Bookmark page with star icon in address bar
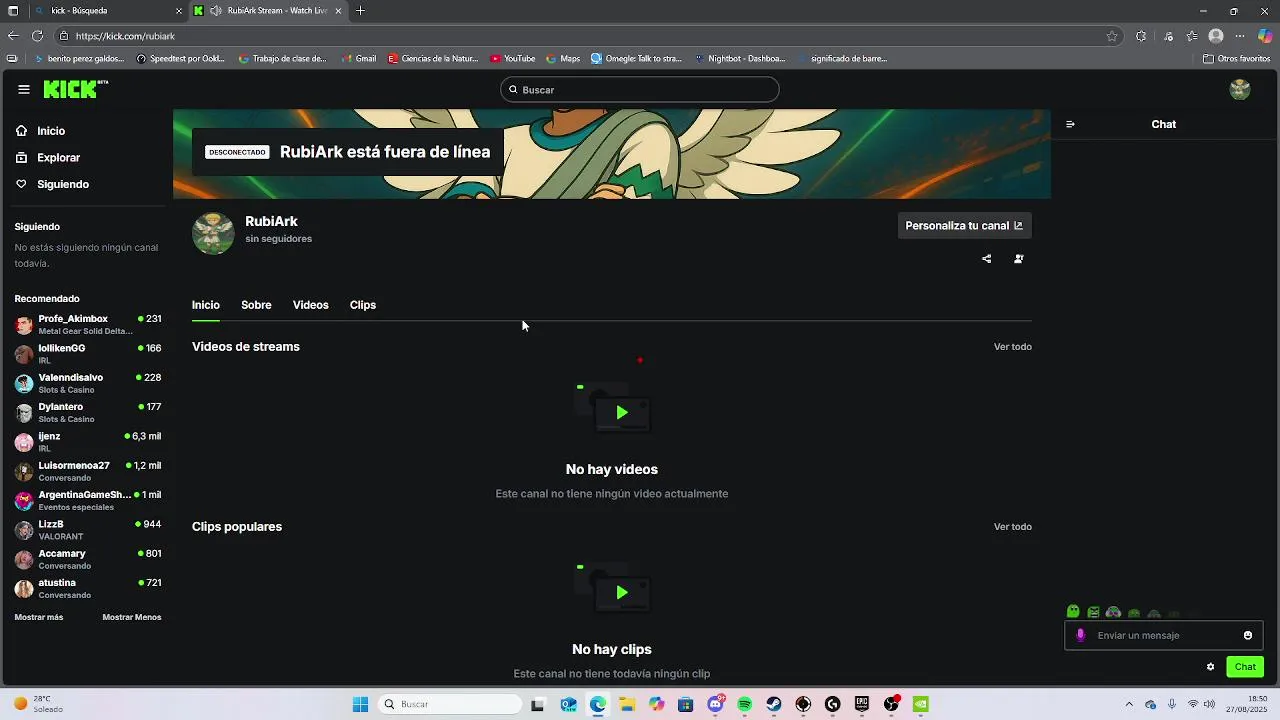 [x=1112, y=36]
